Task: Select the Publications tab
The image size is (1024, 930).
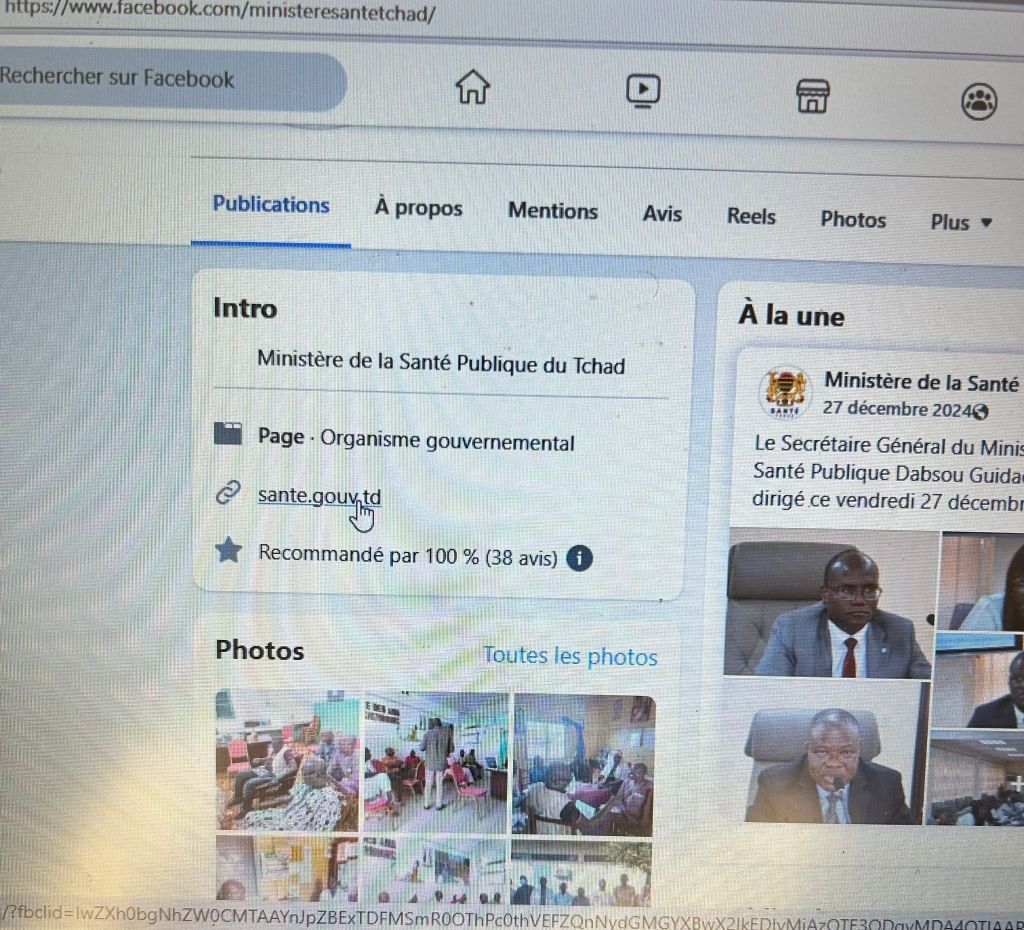Action: tap(271, 205)
